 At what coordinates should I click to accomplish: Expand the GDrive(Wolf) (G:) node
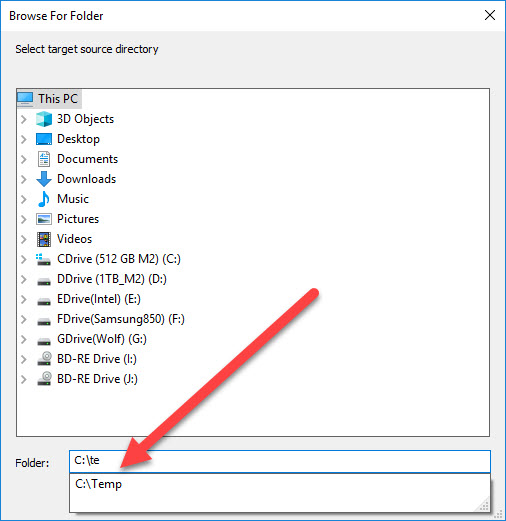click(24, 339)
